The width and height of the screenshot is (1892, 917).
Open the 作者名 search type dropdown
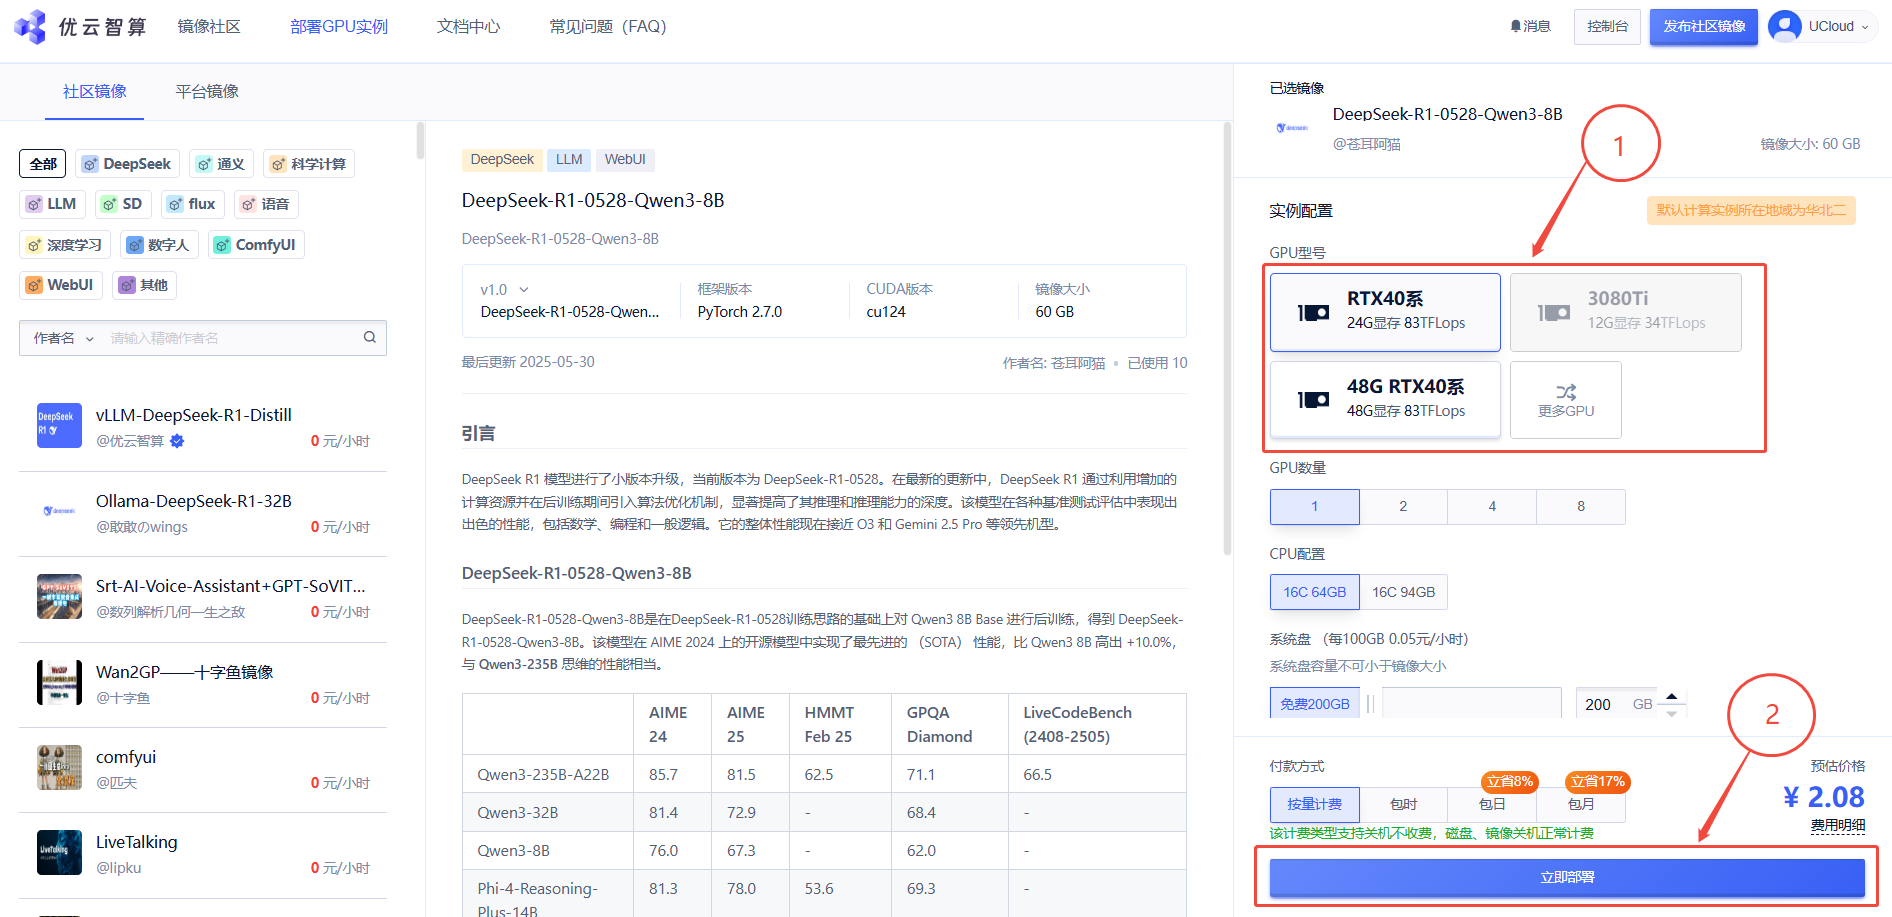click(x=64, y=338)
